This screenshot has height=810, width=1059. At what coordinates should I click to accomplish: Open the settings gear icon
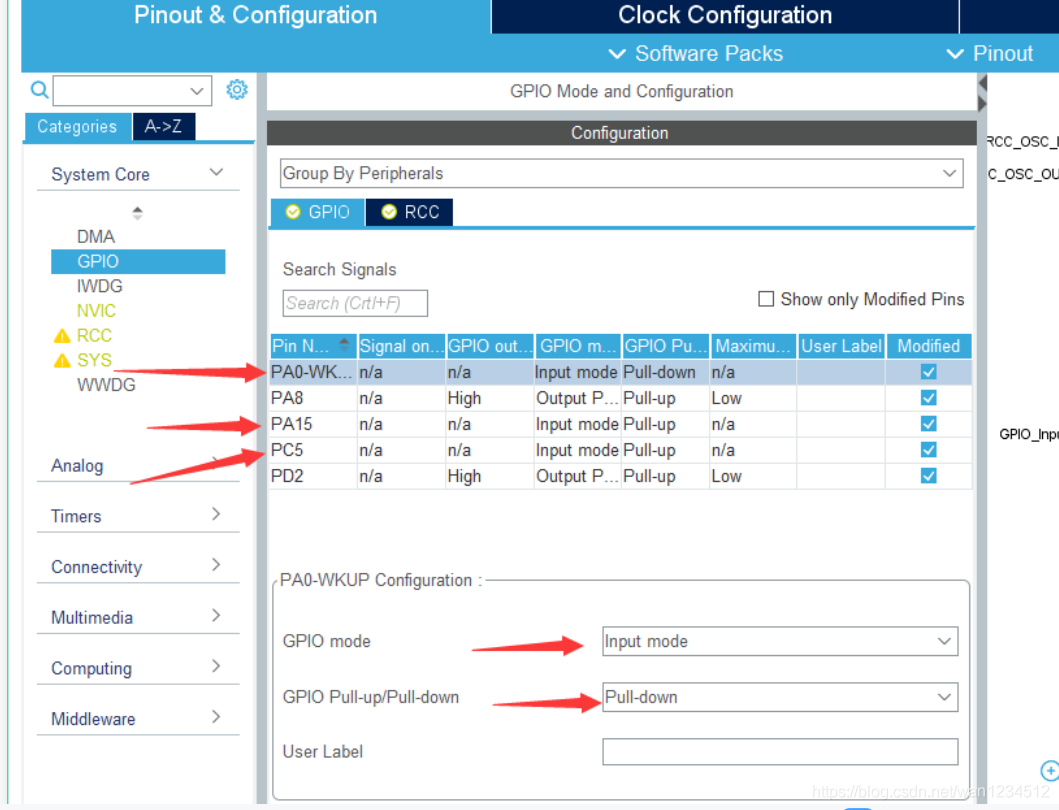click(x=237, y=90)
